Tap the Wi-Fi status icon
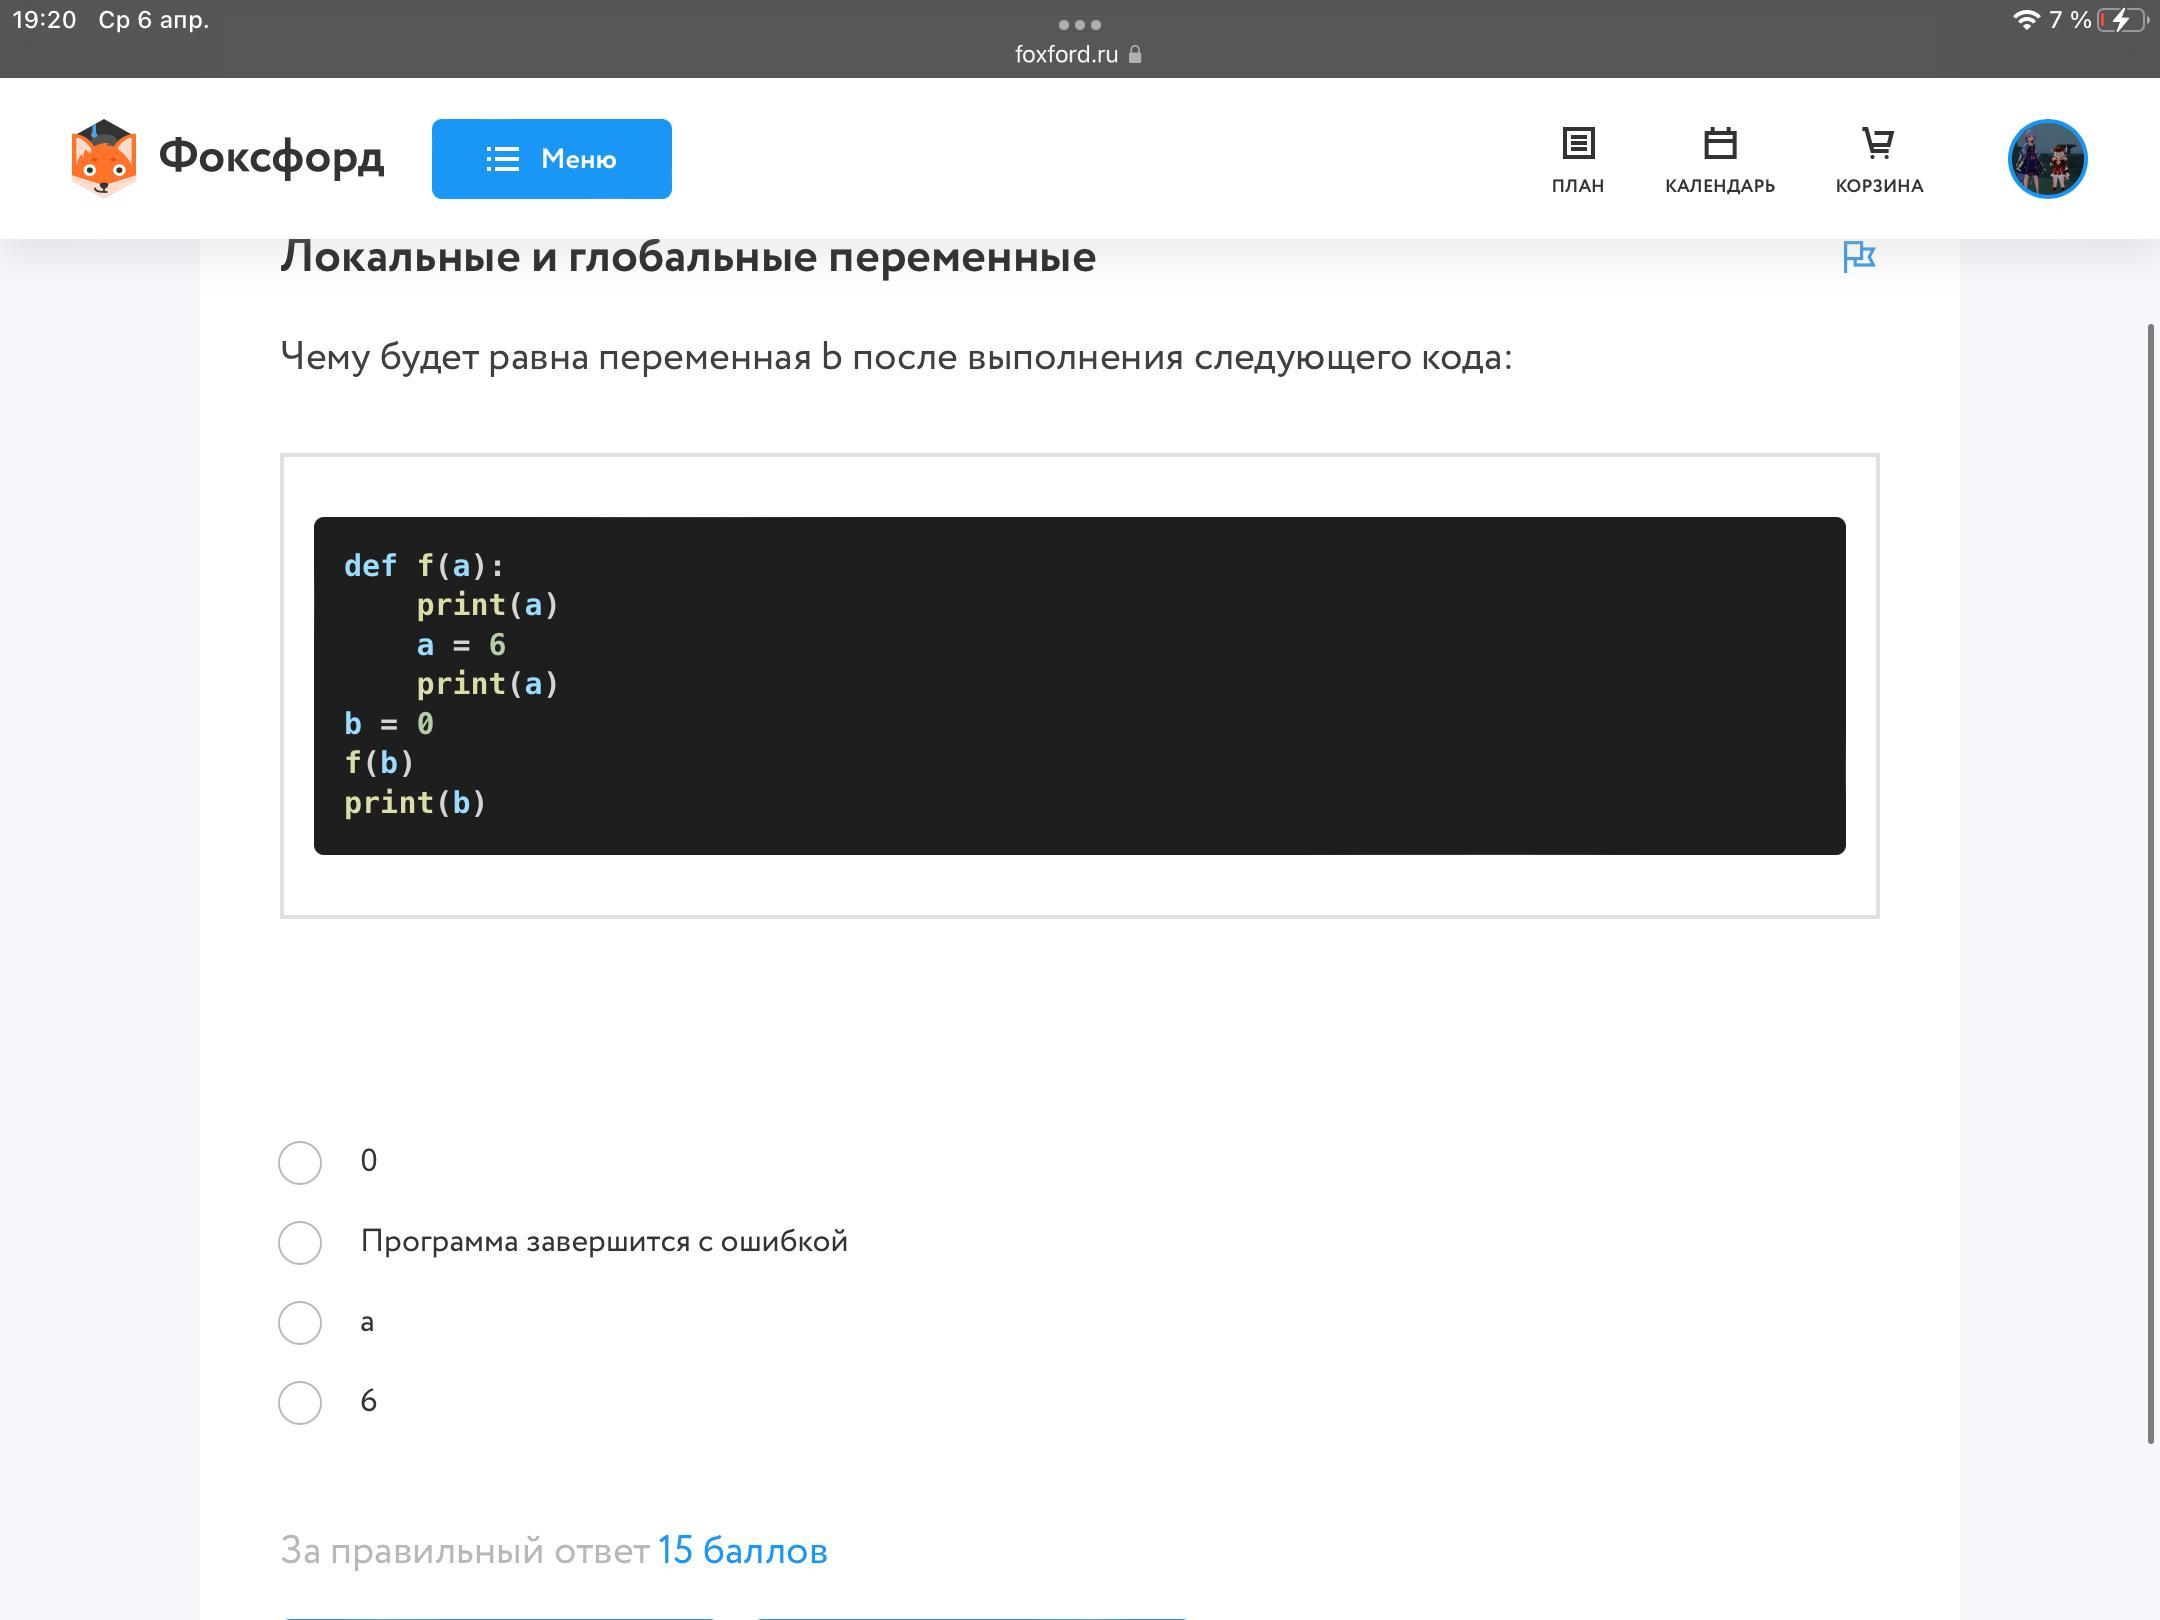The height and width of the screenshot is (1620, 2160). (x=2025, y=20)
